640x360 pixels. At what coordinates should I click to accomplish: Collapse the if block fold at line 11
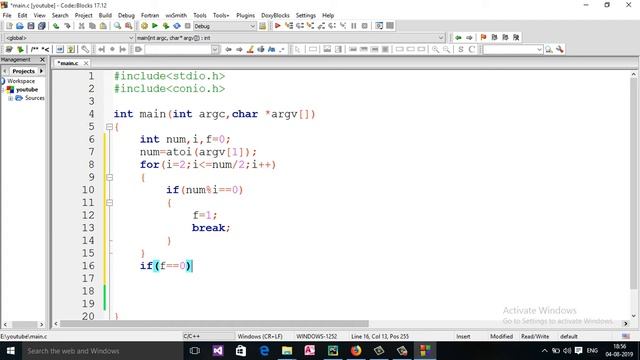coord(109,203)
